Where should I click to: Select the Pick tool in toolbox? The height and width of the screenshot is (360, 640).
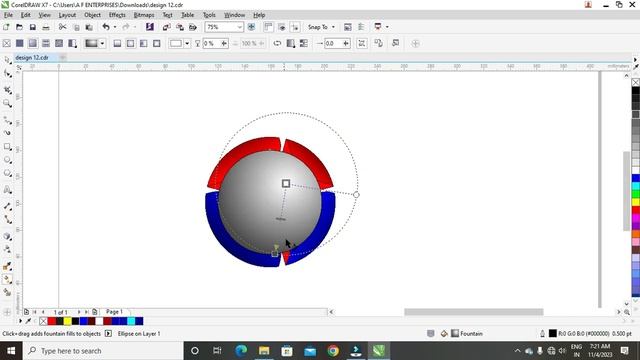click(x=7, y=60)
